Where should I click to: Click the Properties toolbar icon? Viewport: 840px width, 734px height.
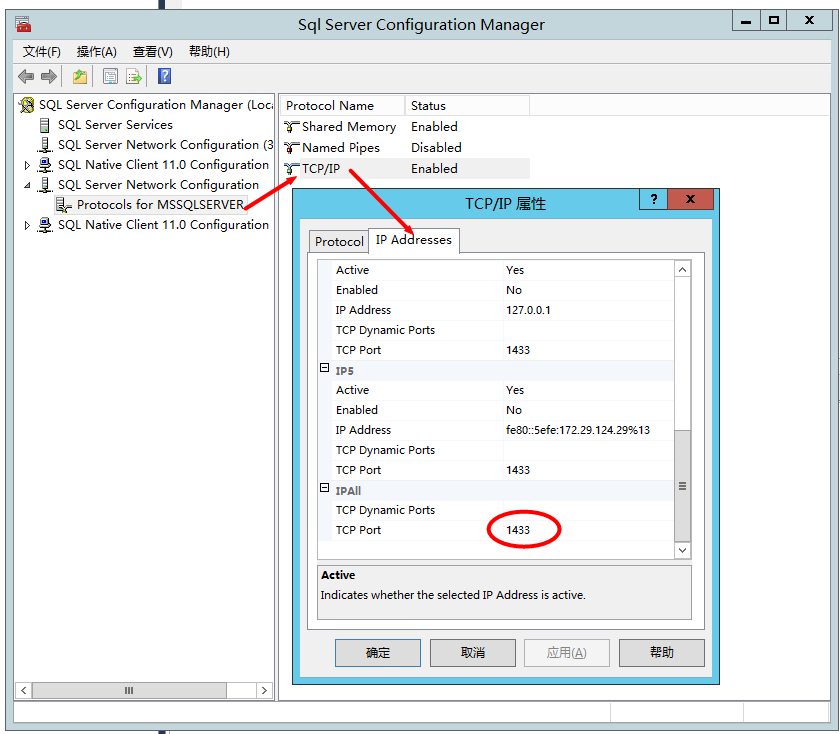coord(110,77)
